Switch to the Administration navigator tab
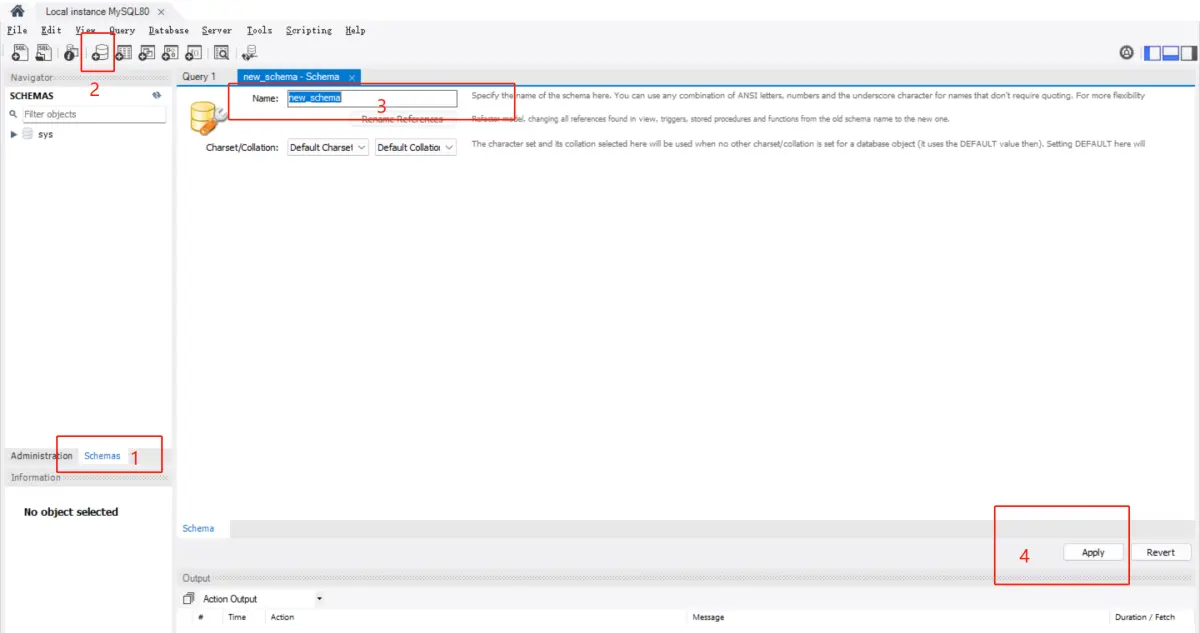Image resolution: width=1200 pixels, height=633 pixels. [x=41, y=456]
